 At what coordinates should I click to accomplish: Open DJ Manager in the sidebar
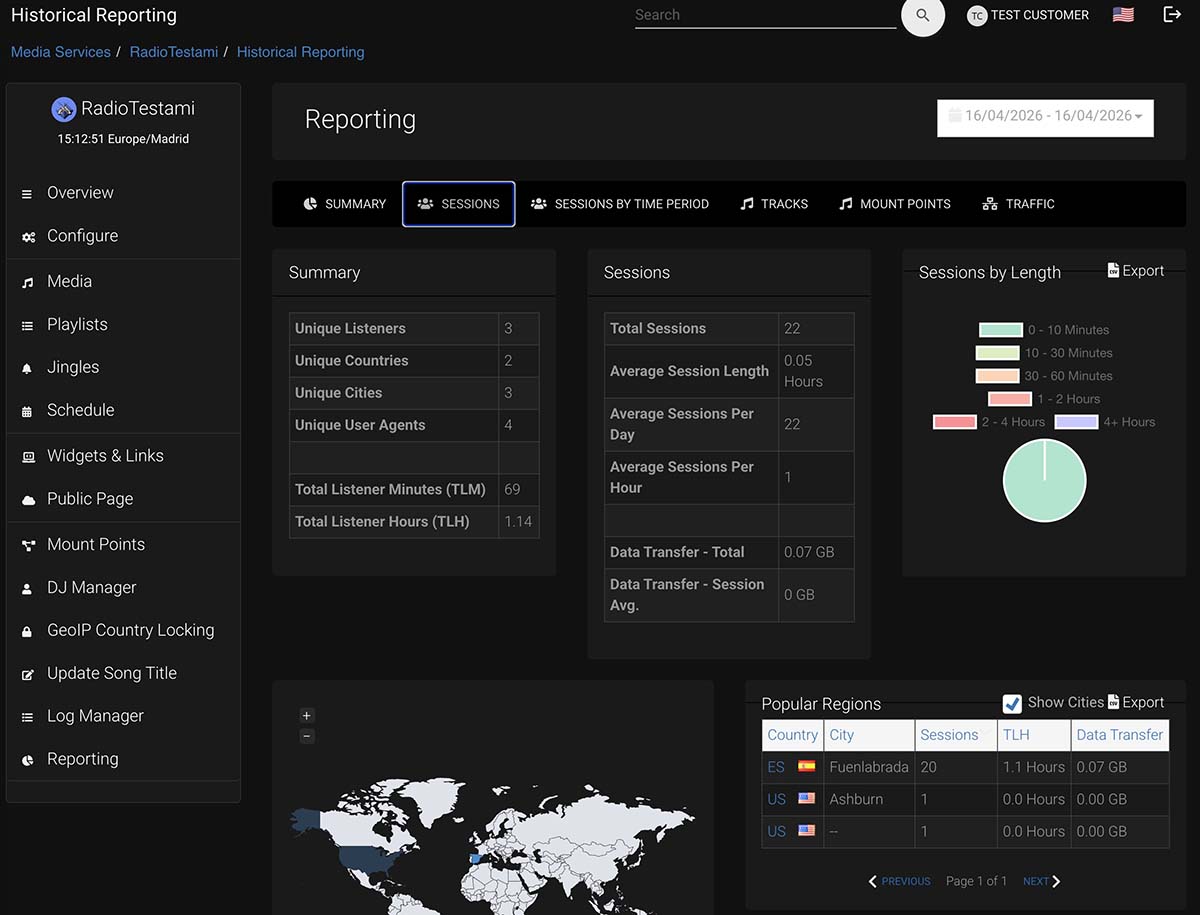coord(91,587)
